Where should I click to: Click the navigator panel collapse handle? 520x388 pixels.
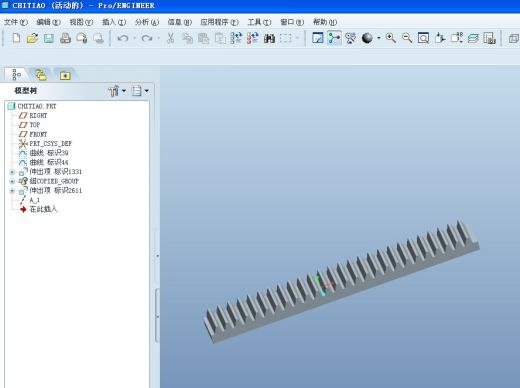tap(157, 256)
